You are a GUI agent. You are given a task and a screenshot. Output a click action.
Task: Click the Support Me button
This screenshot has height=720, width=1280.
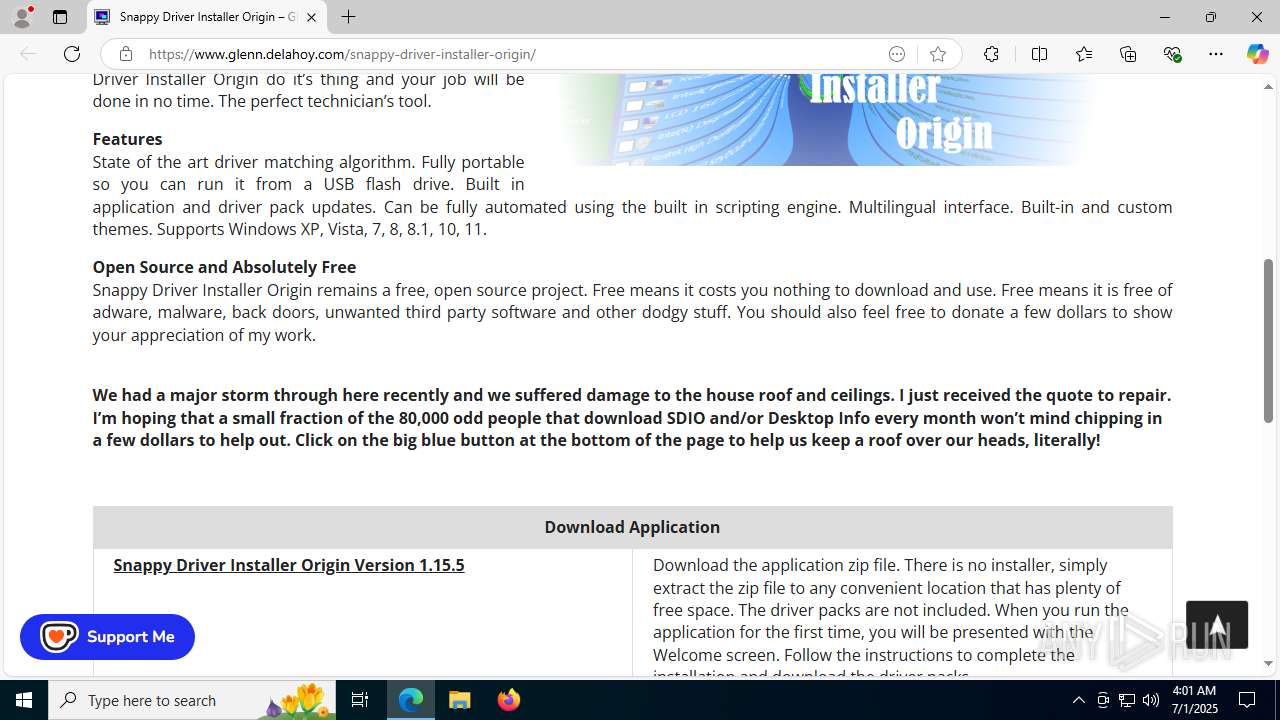tap(107, 637)
